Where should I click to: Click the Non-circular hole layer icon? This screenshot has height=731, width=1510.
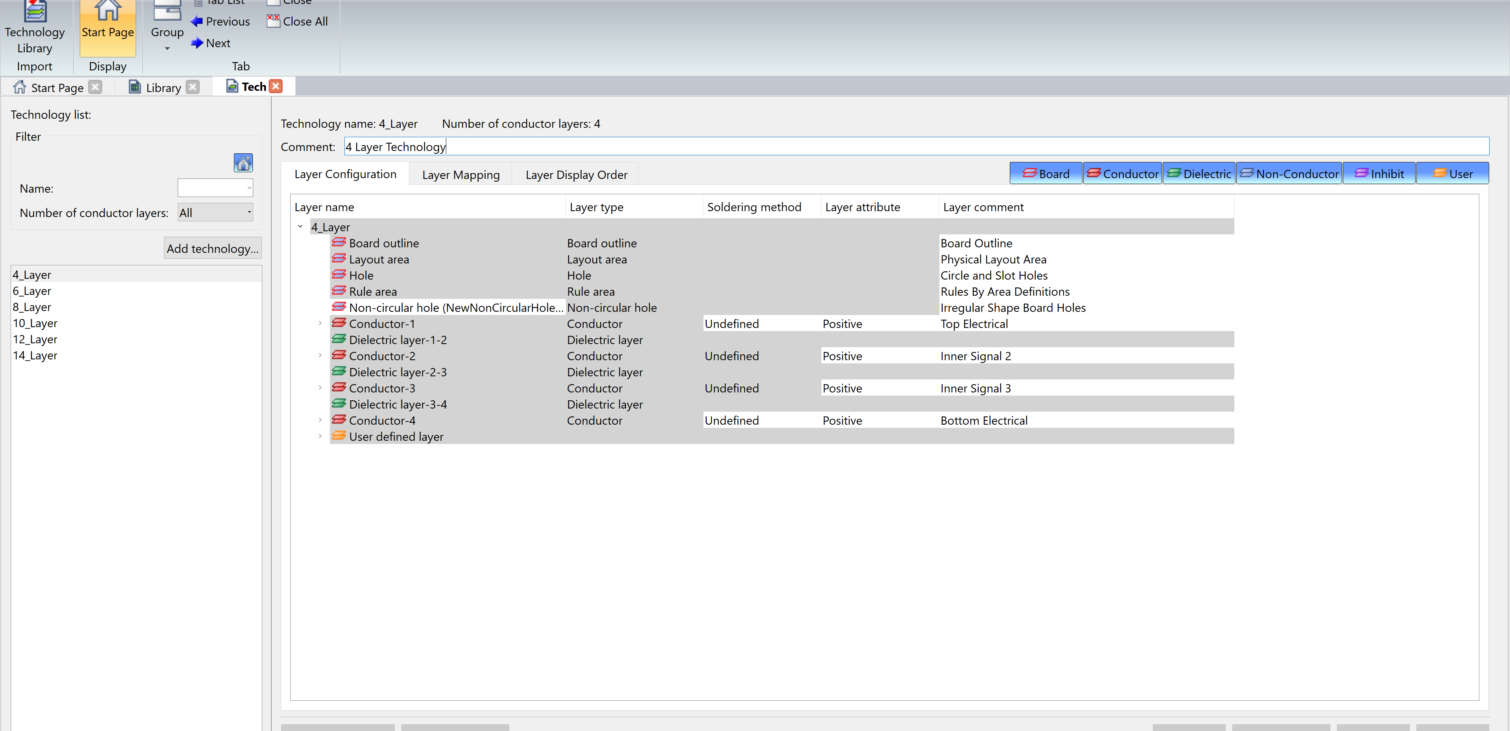coord(338,307)
